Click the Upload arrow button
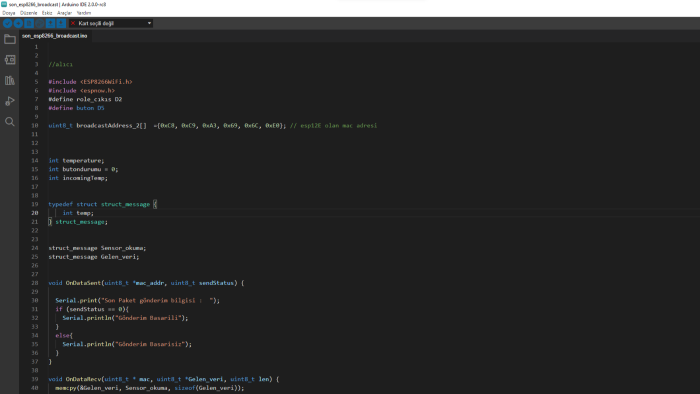Screen dimensions: 700x394 pyautogui.click(x=18, y=23)
